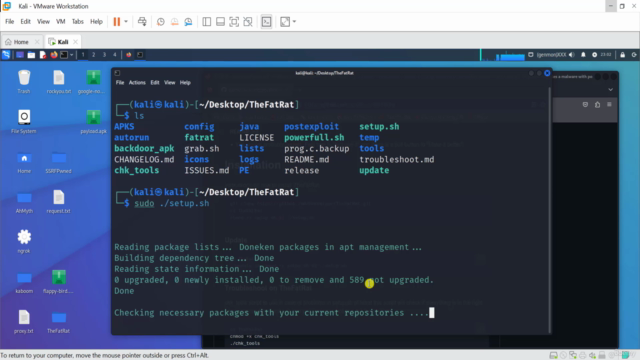
Task: Click the stretch guest display icon
Action: 285,22
